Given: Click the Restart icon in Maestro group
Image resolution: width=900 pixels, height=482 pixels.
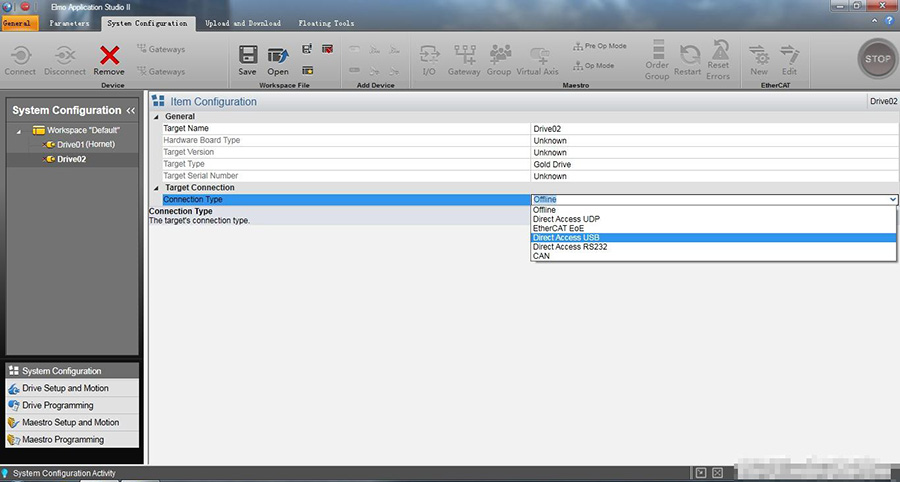Looking at the screenshot, I should [689, 58].
